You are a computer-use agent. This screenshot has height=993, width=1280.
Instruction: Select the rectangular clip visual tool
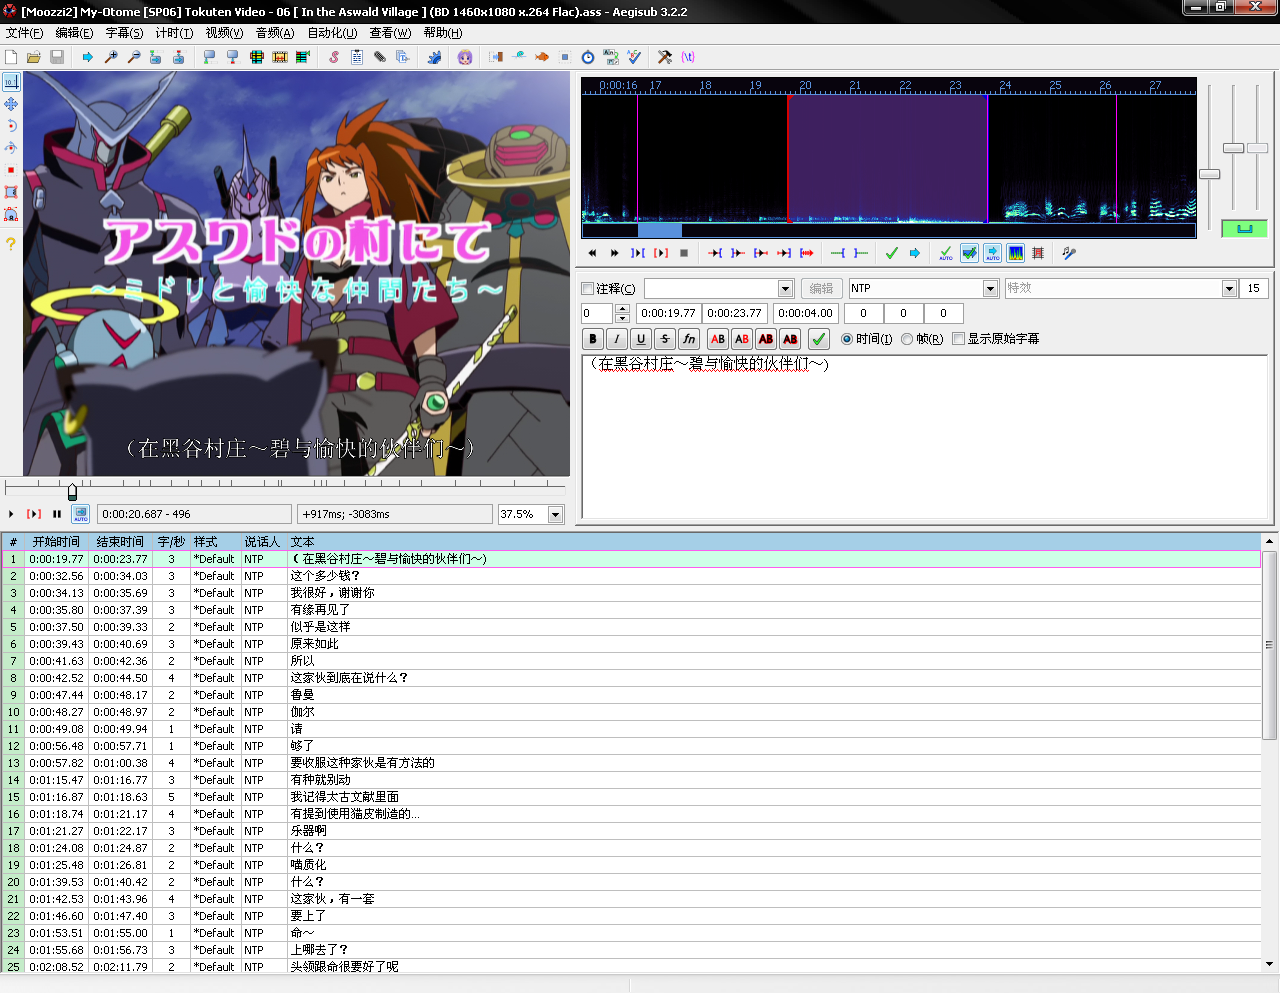[11, 192]
